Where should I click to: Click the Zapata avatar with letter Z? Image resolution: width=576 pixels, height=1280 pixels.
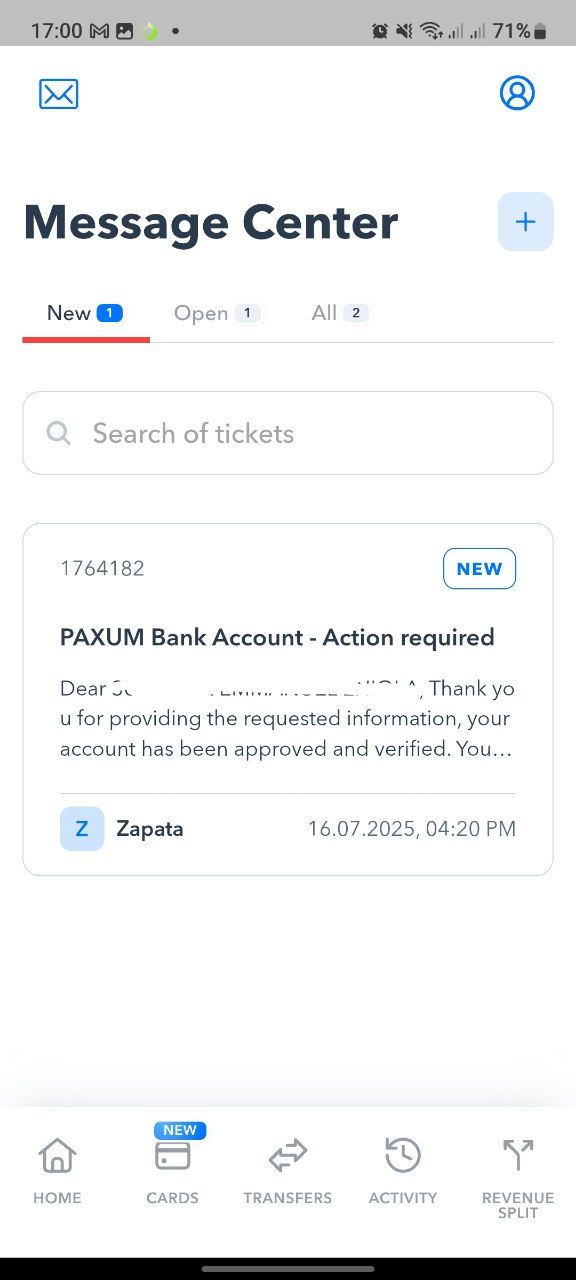[x=82, y=829]
